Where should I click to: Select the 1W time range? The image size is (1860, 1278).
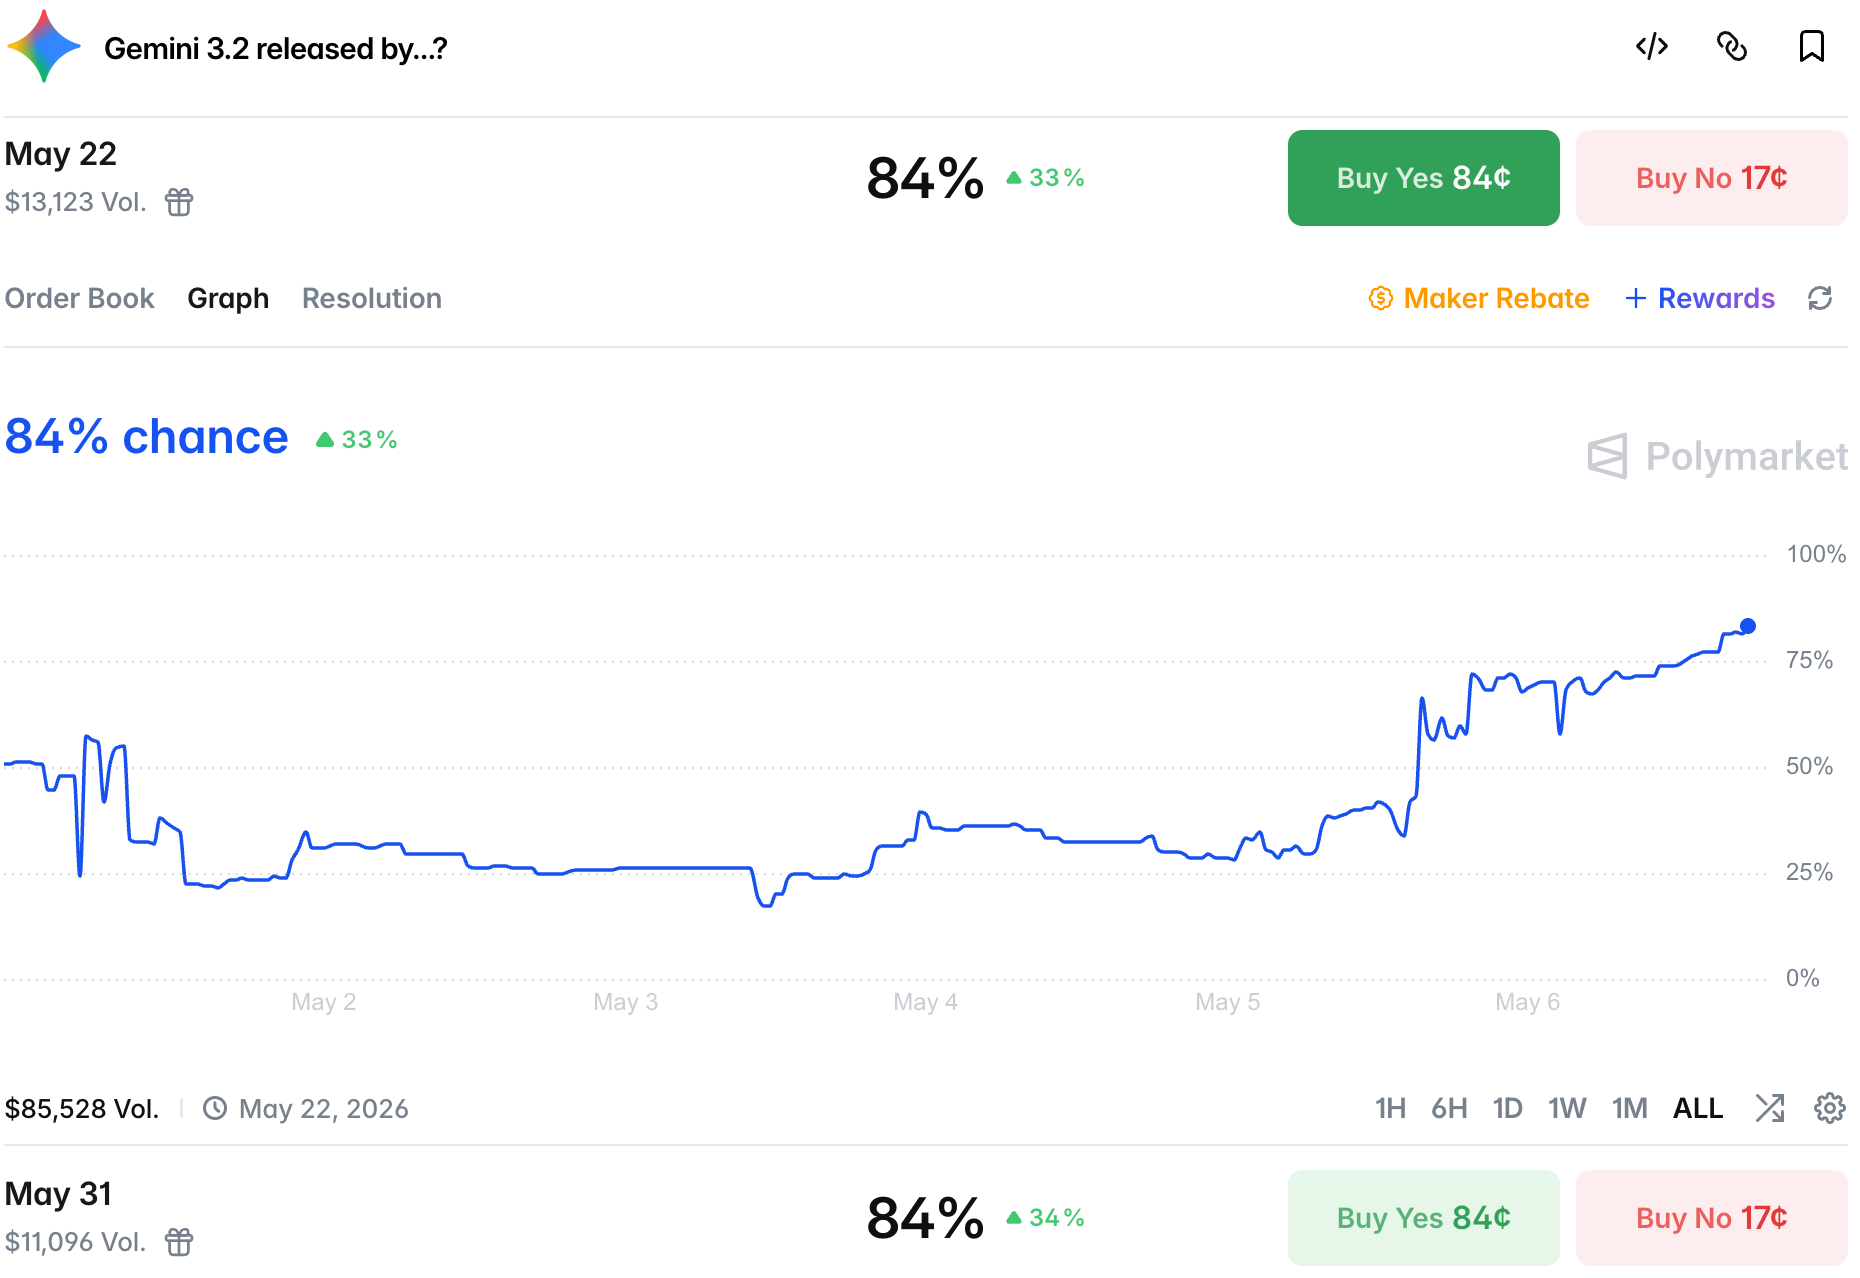[1567, 1108]
